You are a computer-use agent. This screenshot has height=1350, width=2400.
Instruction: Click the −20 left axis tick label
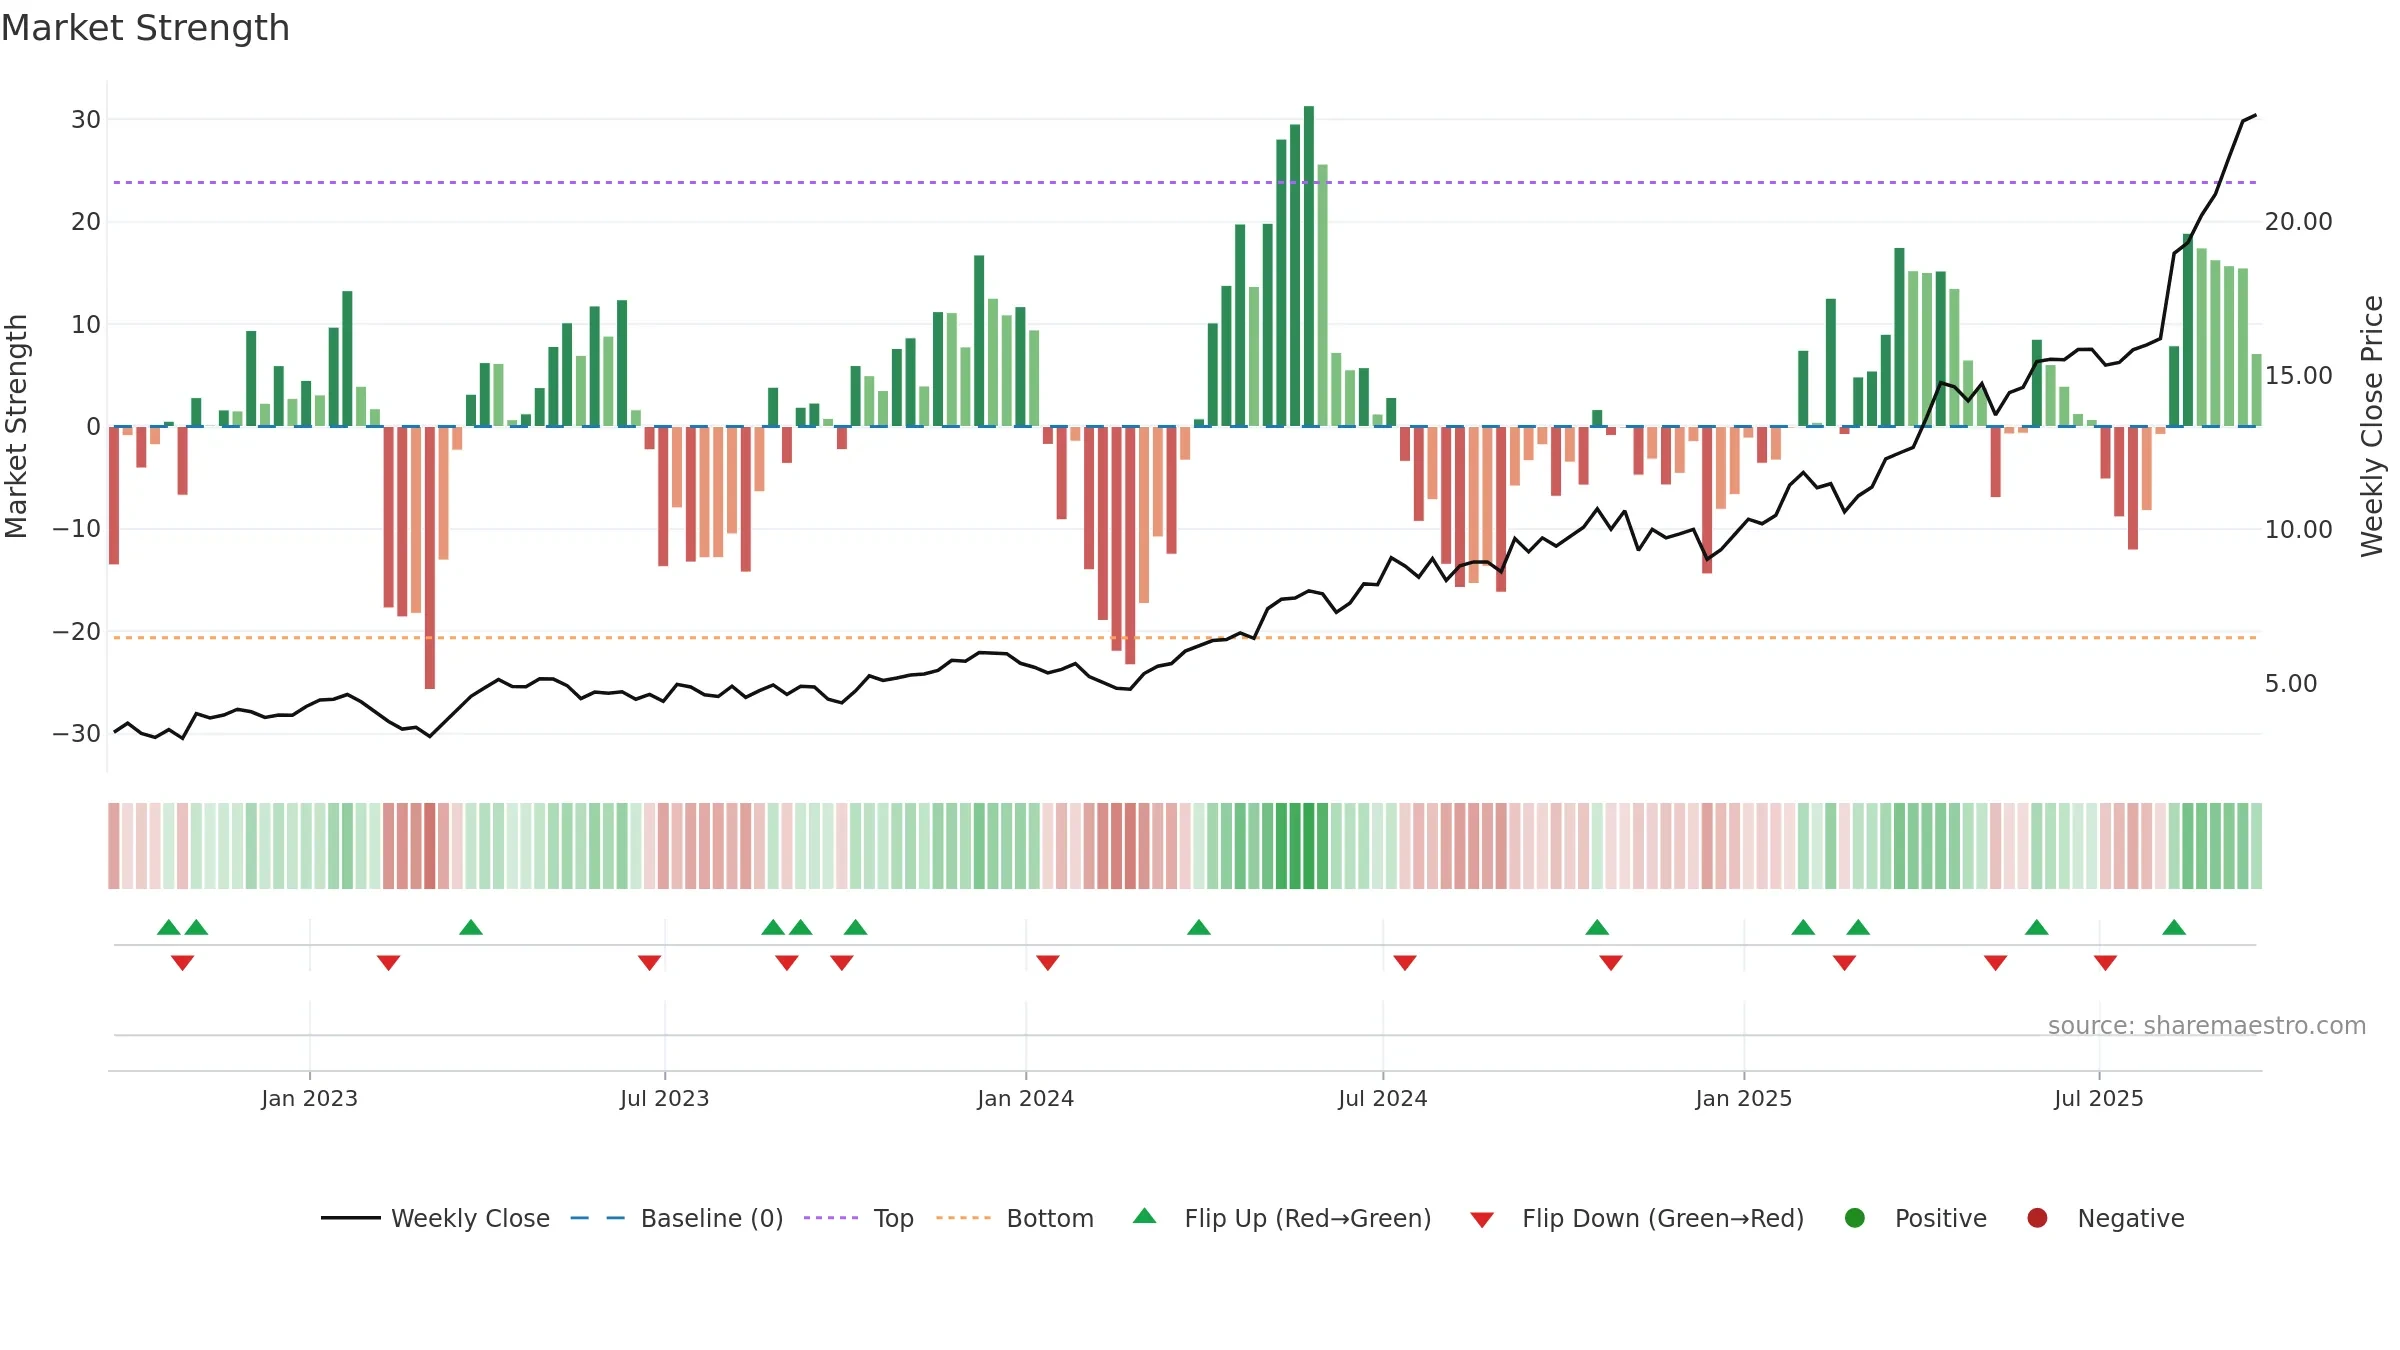[x=77, y=632]
